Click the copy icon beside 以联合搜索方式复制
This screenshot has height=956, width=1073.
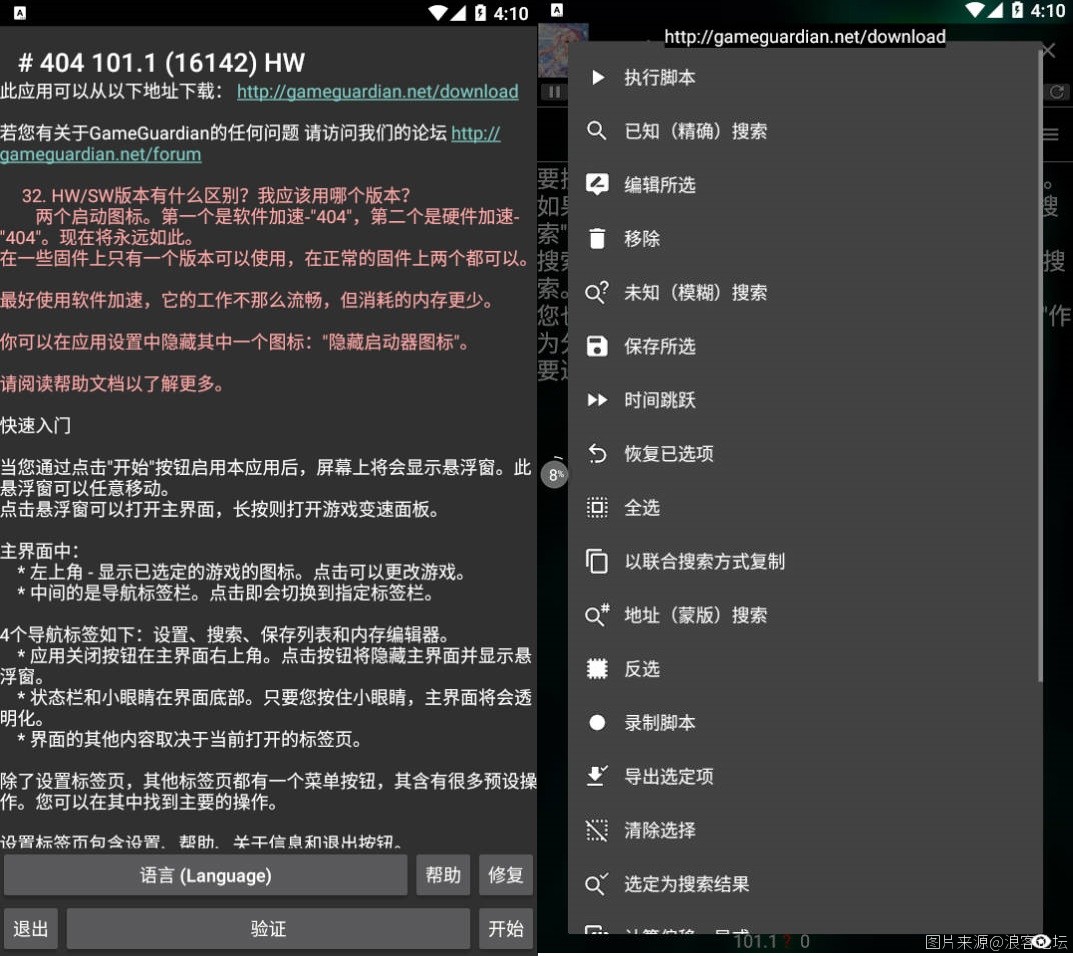pos(597,561)
